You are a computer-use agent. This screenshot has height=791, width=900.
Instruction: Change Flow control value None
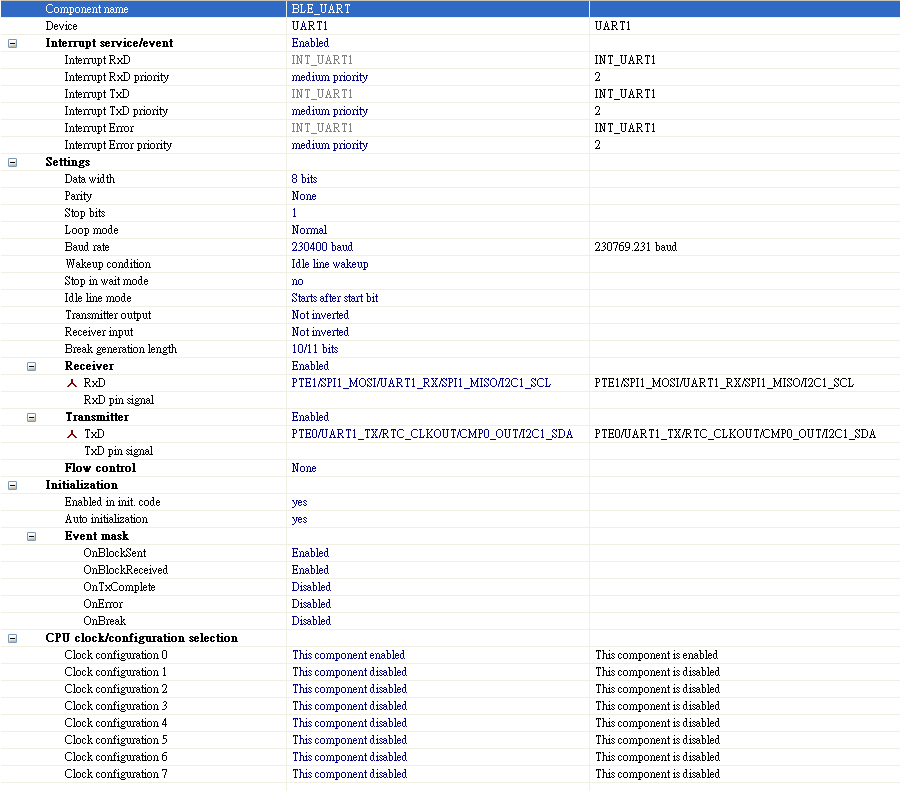(x=304, y=468)
